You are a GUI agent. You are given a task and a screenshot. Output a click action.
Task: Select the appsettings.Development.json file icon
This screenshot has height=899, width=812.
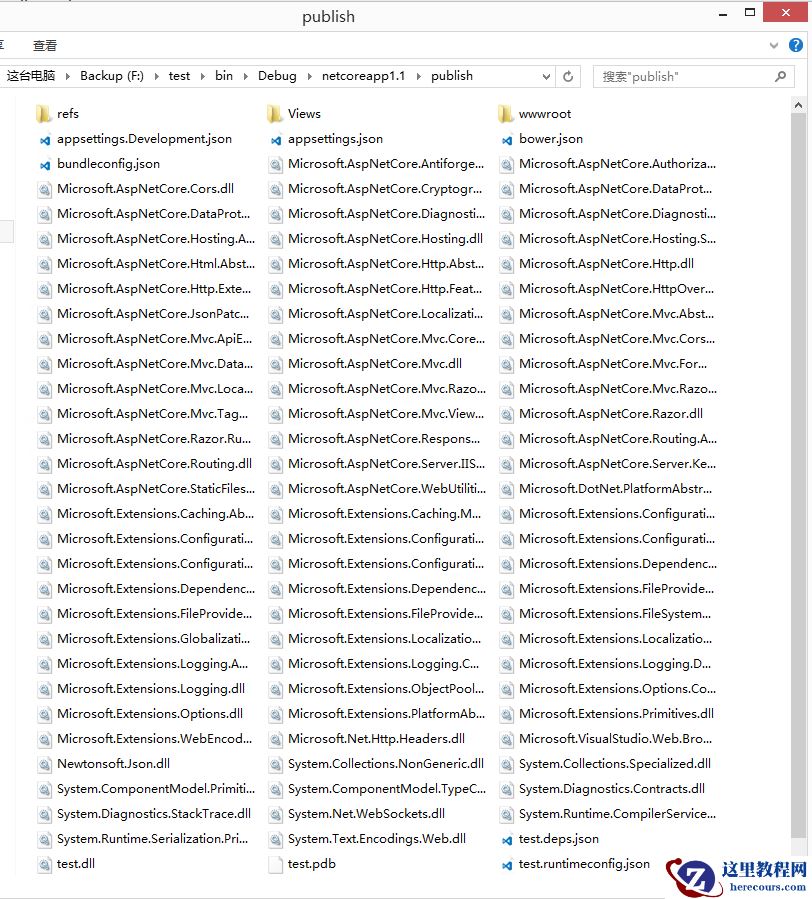[x=45, y=139]
